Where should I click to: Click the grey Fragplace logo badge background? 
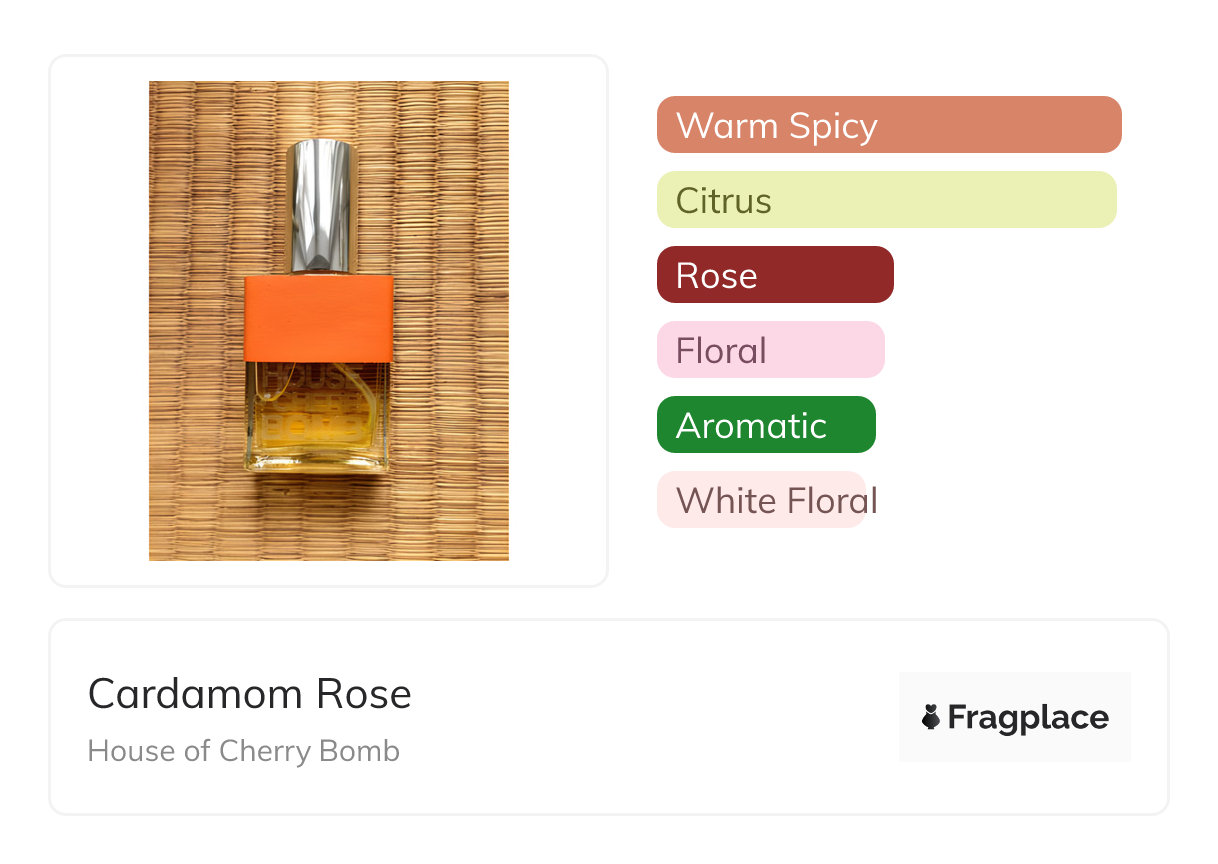(1015, 690)
